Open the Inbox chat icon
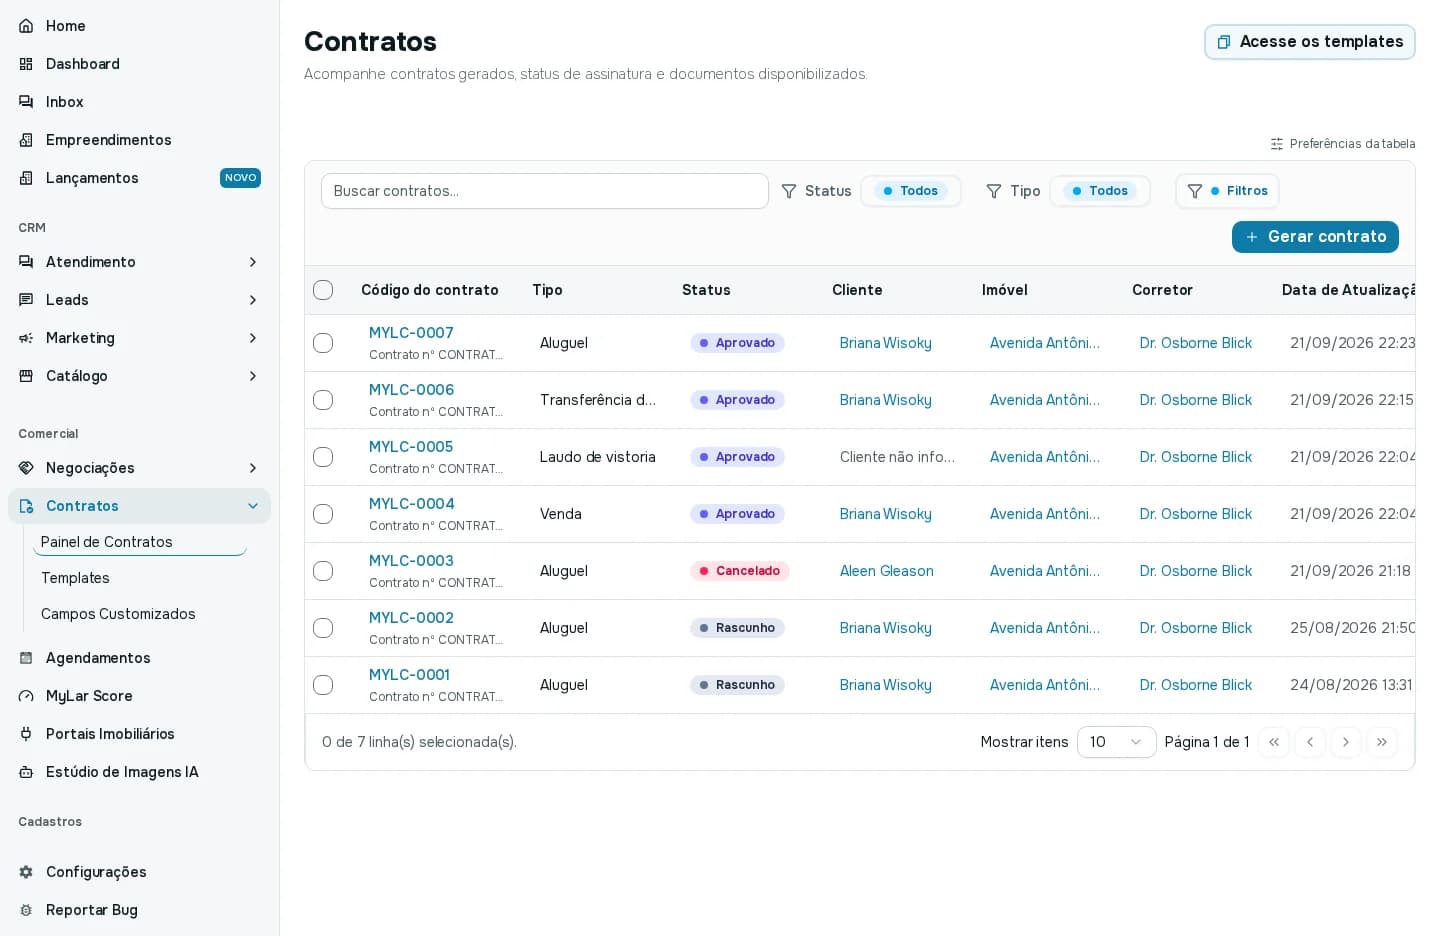 point(26,102)
